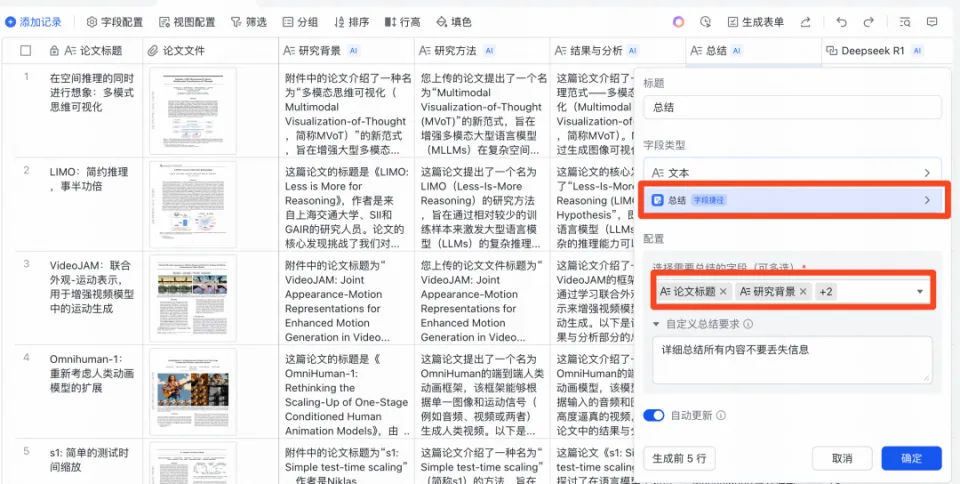Click the lock icon beside 论文标题 header
Screen dimensions: 960x484
pos(54,51)
